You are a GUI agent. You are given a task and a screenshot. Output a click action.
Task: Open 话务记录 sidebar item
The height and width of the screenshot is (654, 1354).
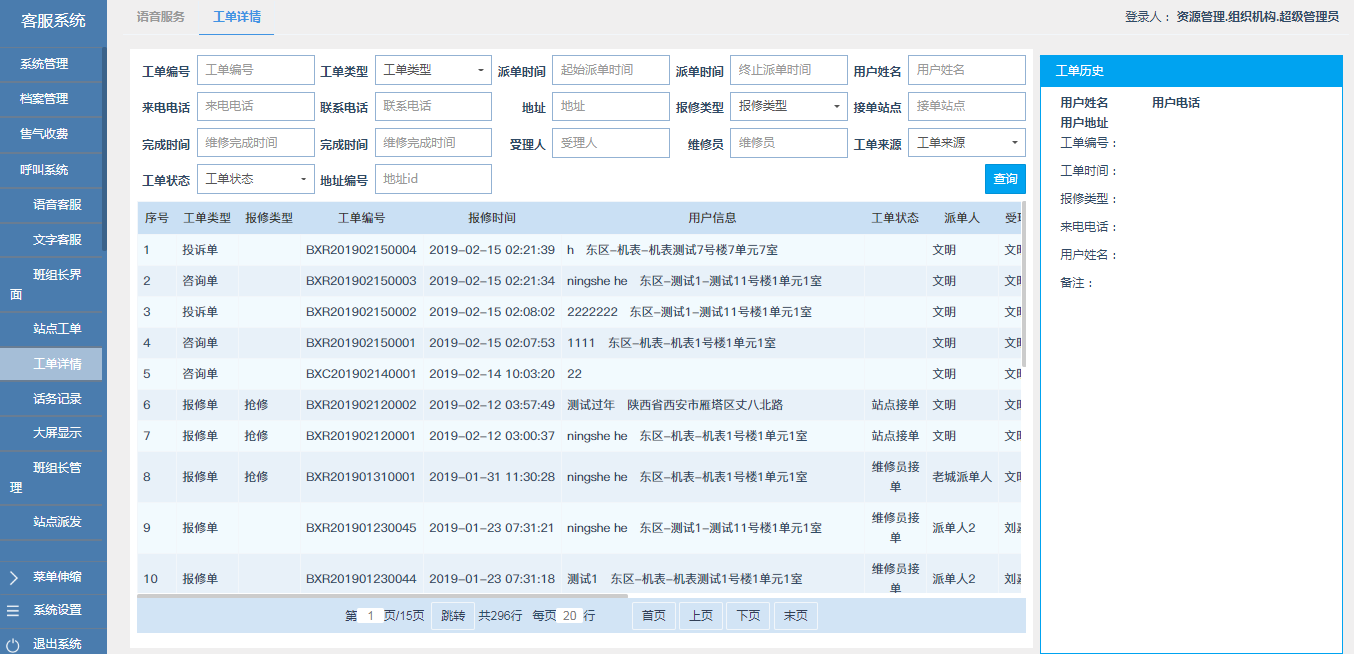[x=51, y=398]
